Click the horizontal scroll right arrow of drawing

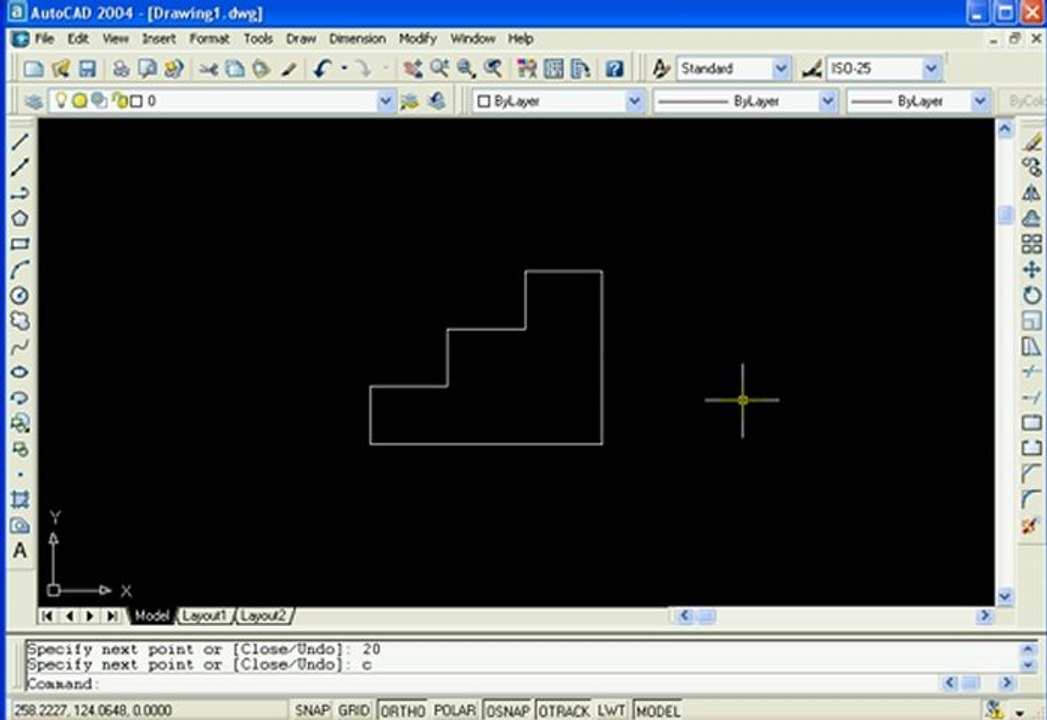[984, 615]
